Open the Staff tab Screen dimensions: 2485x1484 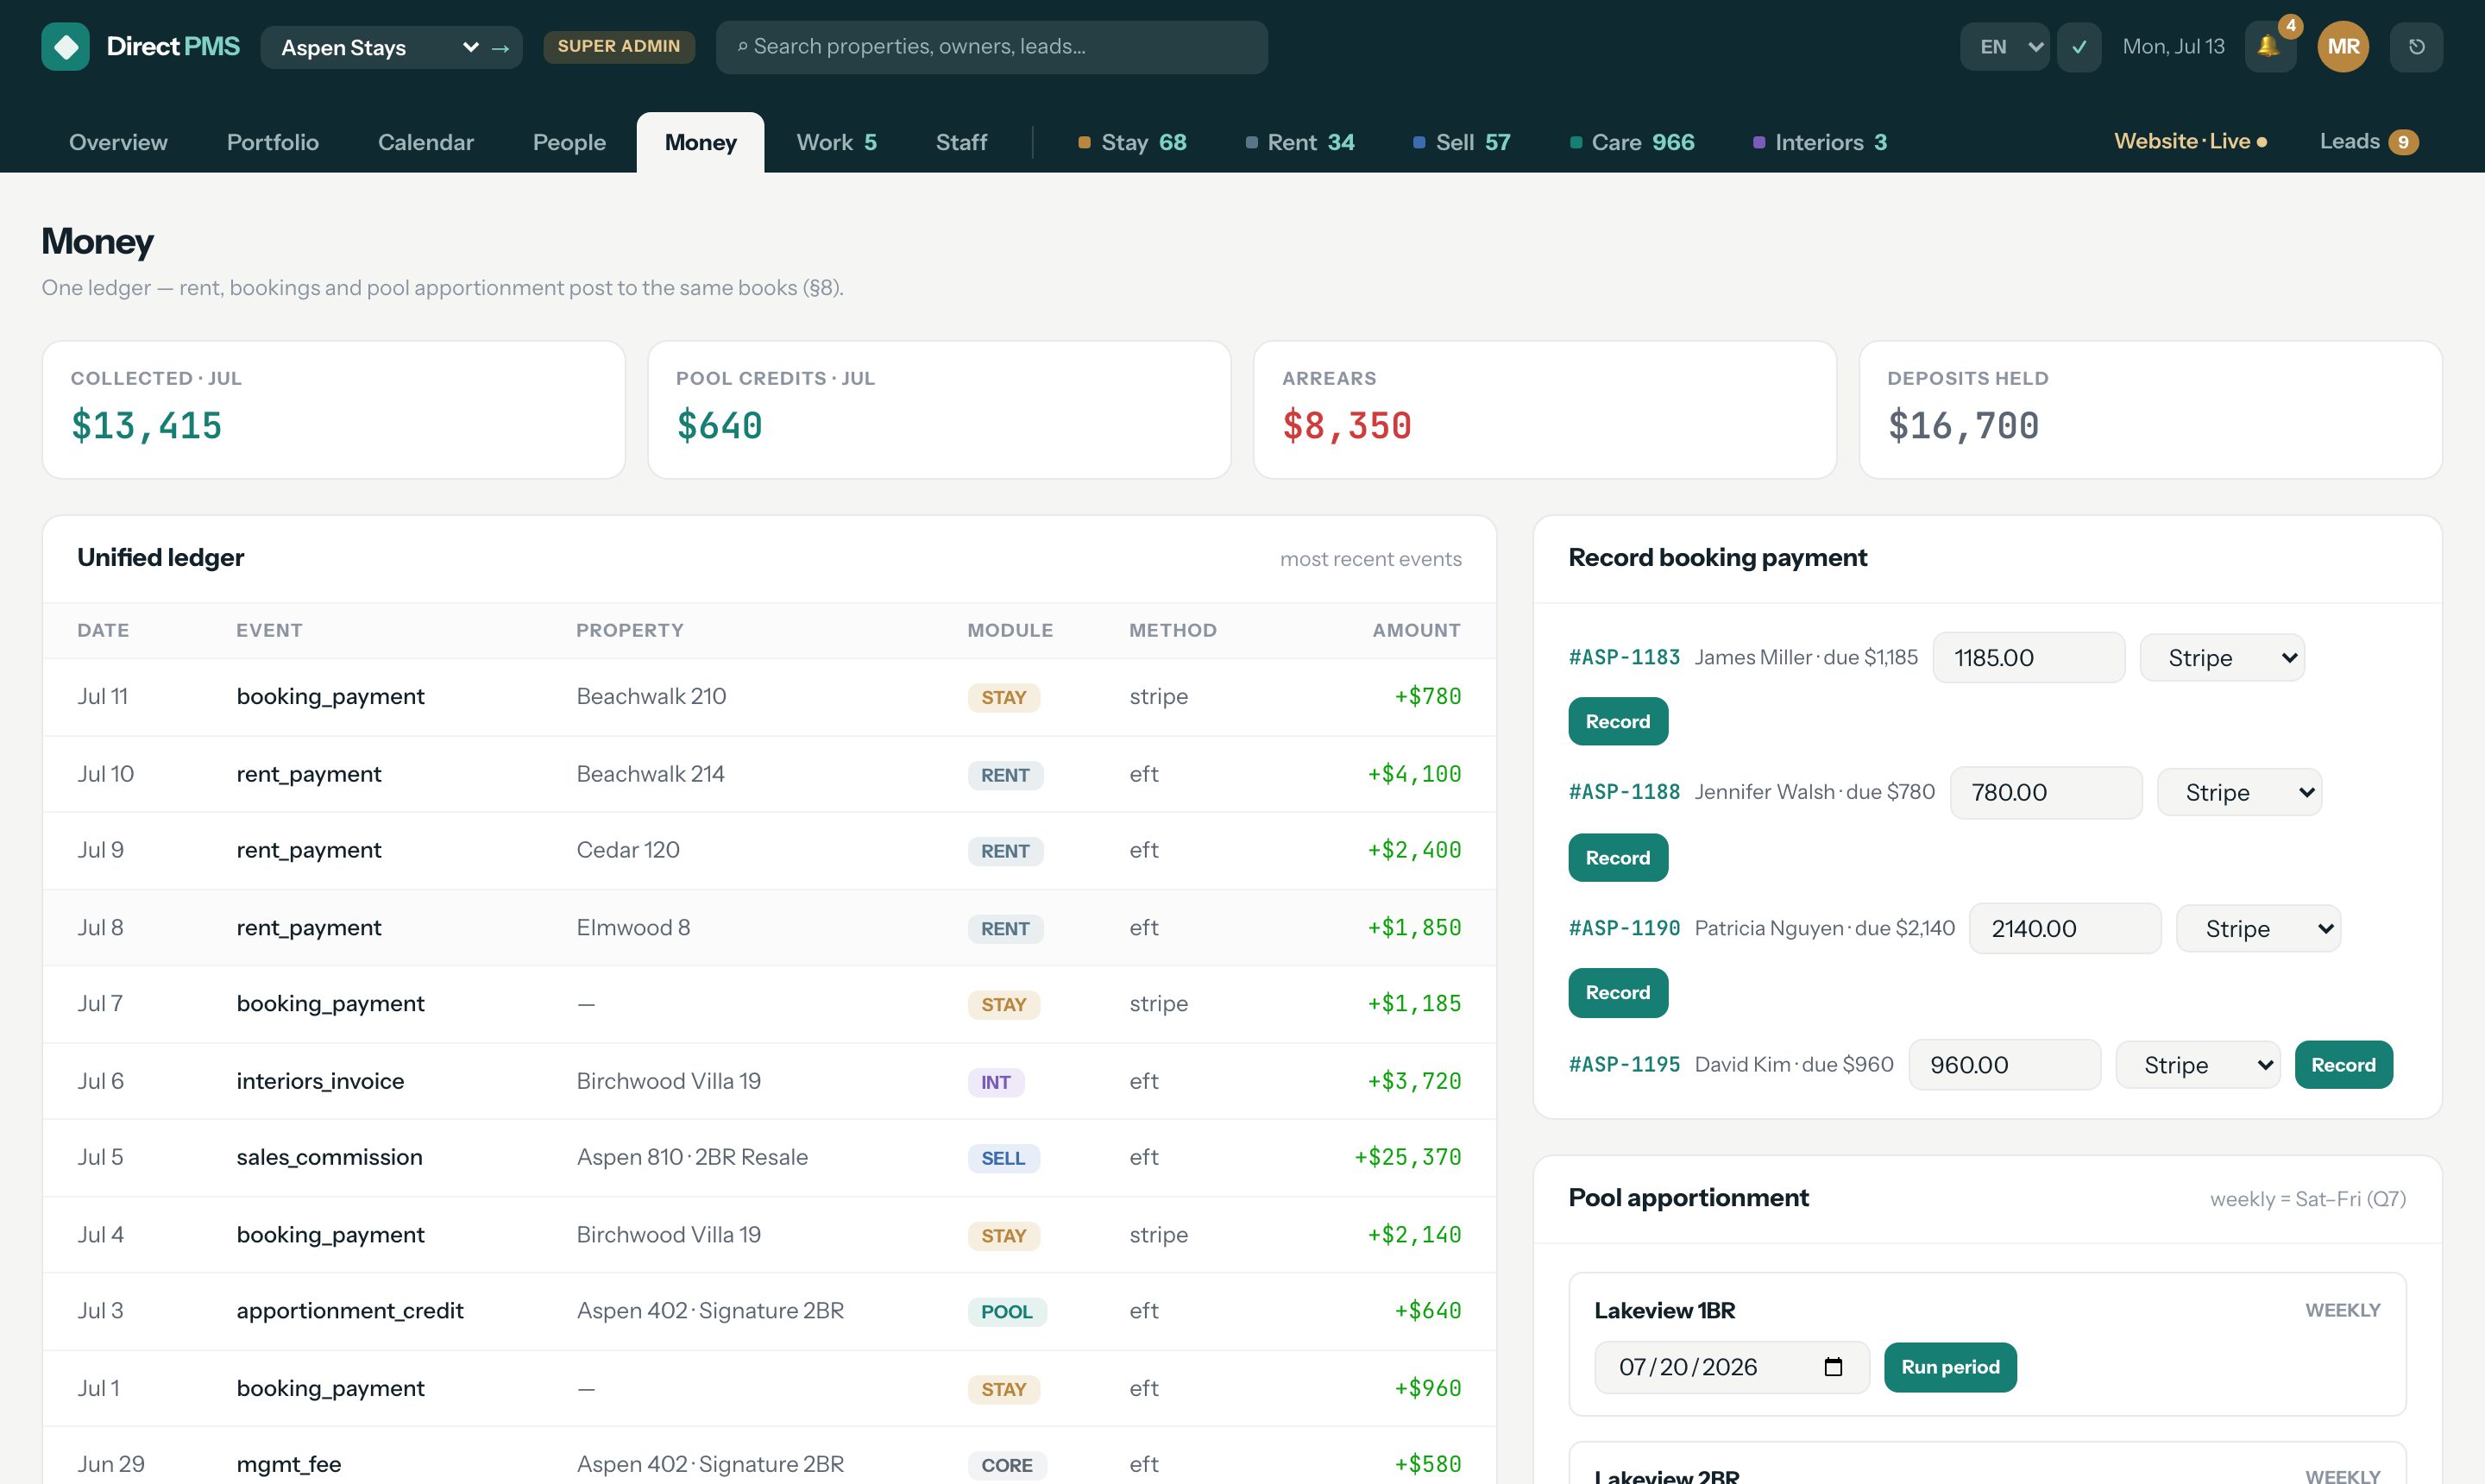point(961,142)
